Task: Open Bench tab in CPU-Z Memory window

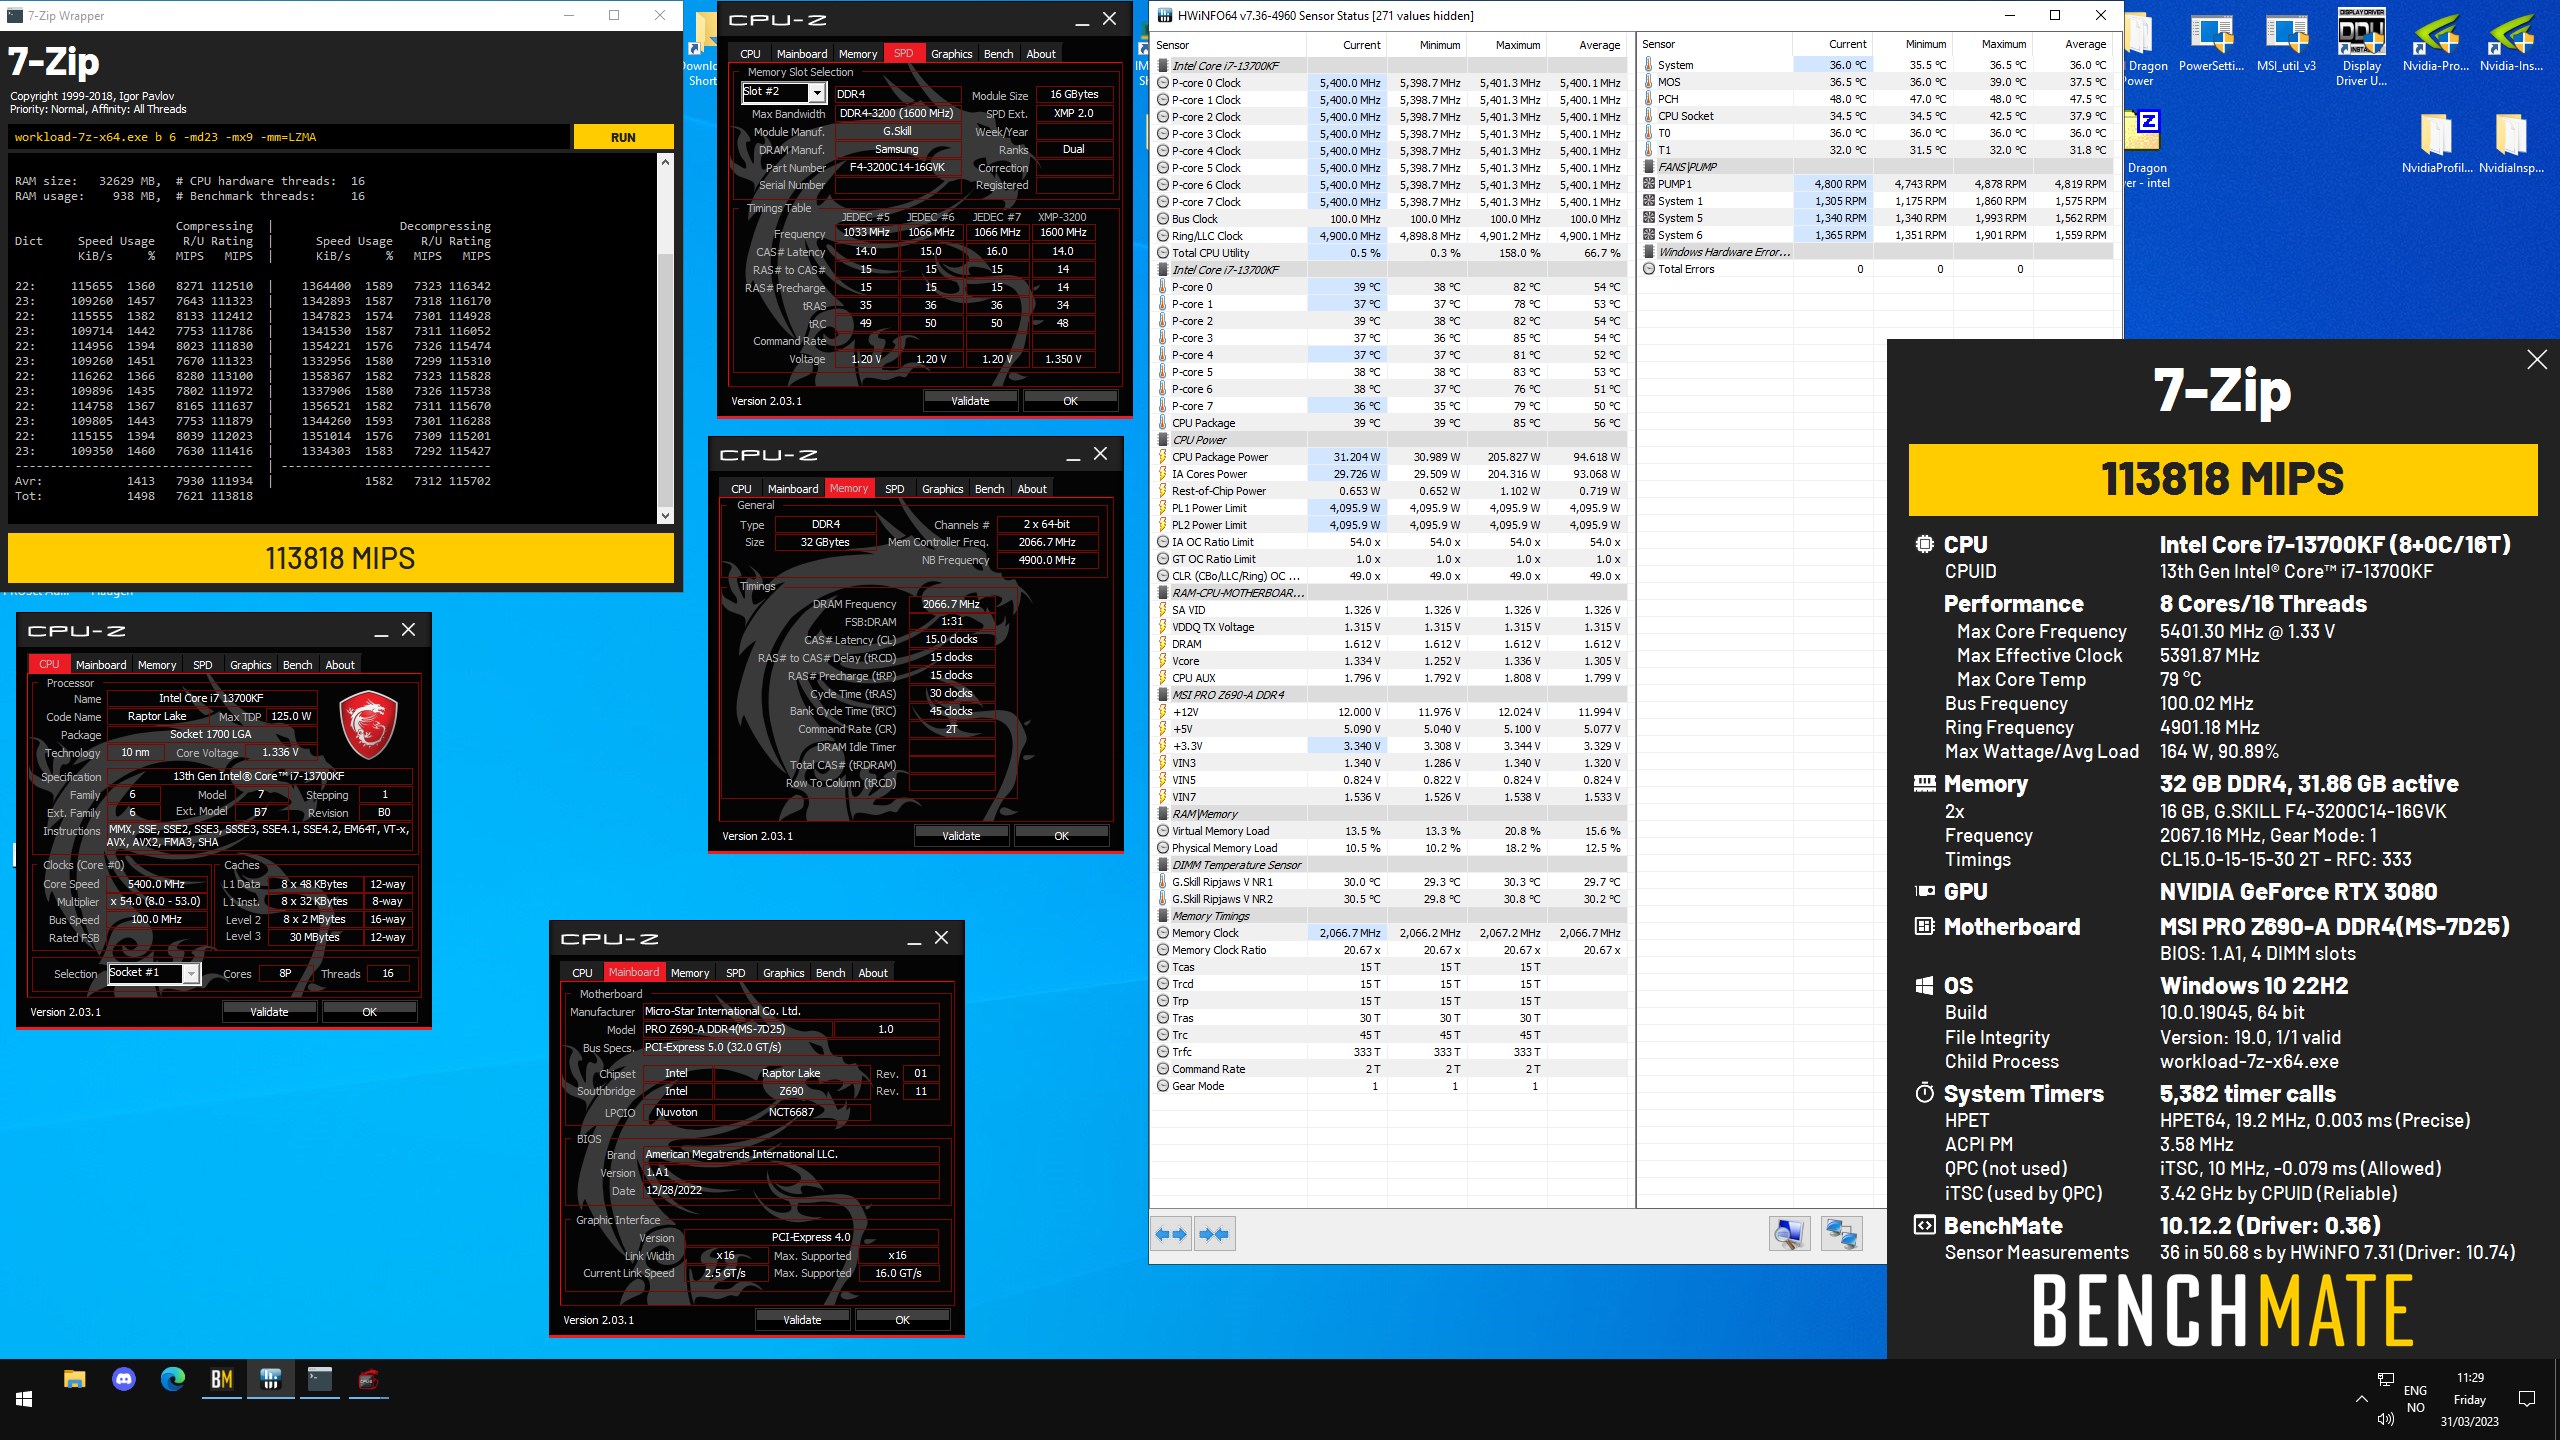Action: pyautogui.click(x=989, y=489)
